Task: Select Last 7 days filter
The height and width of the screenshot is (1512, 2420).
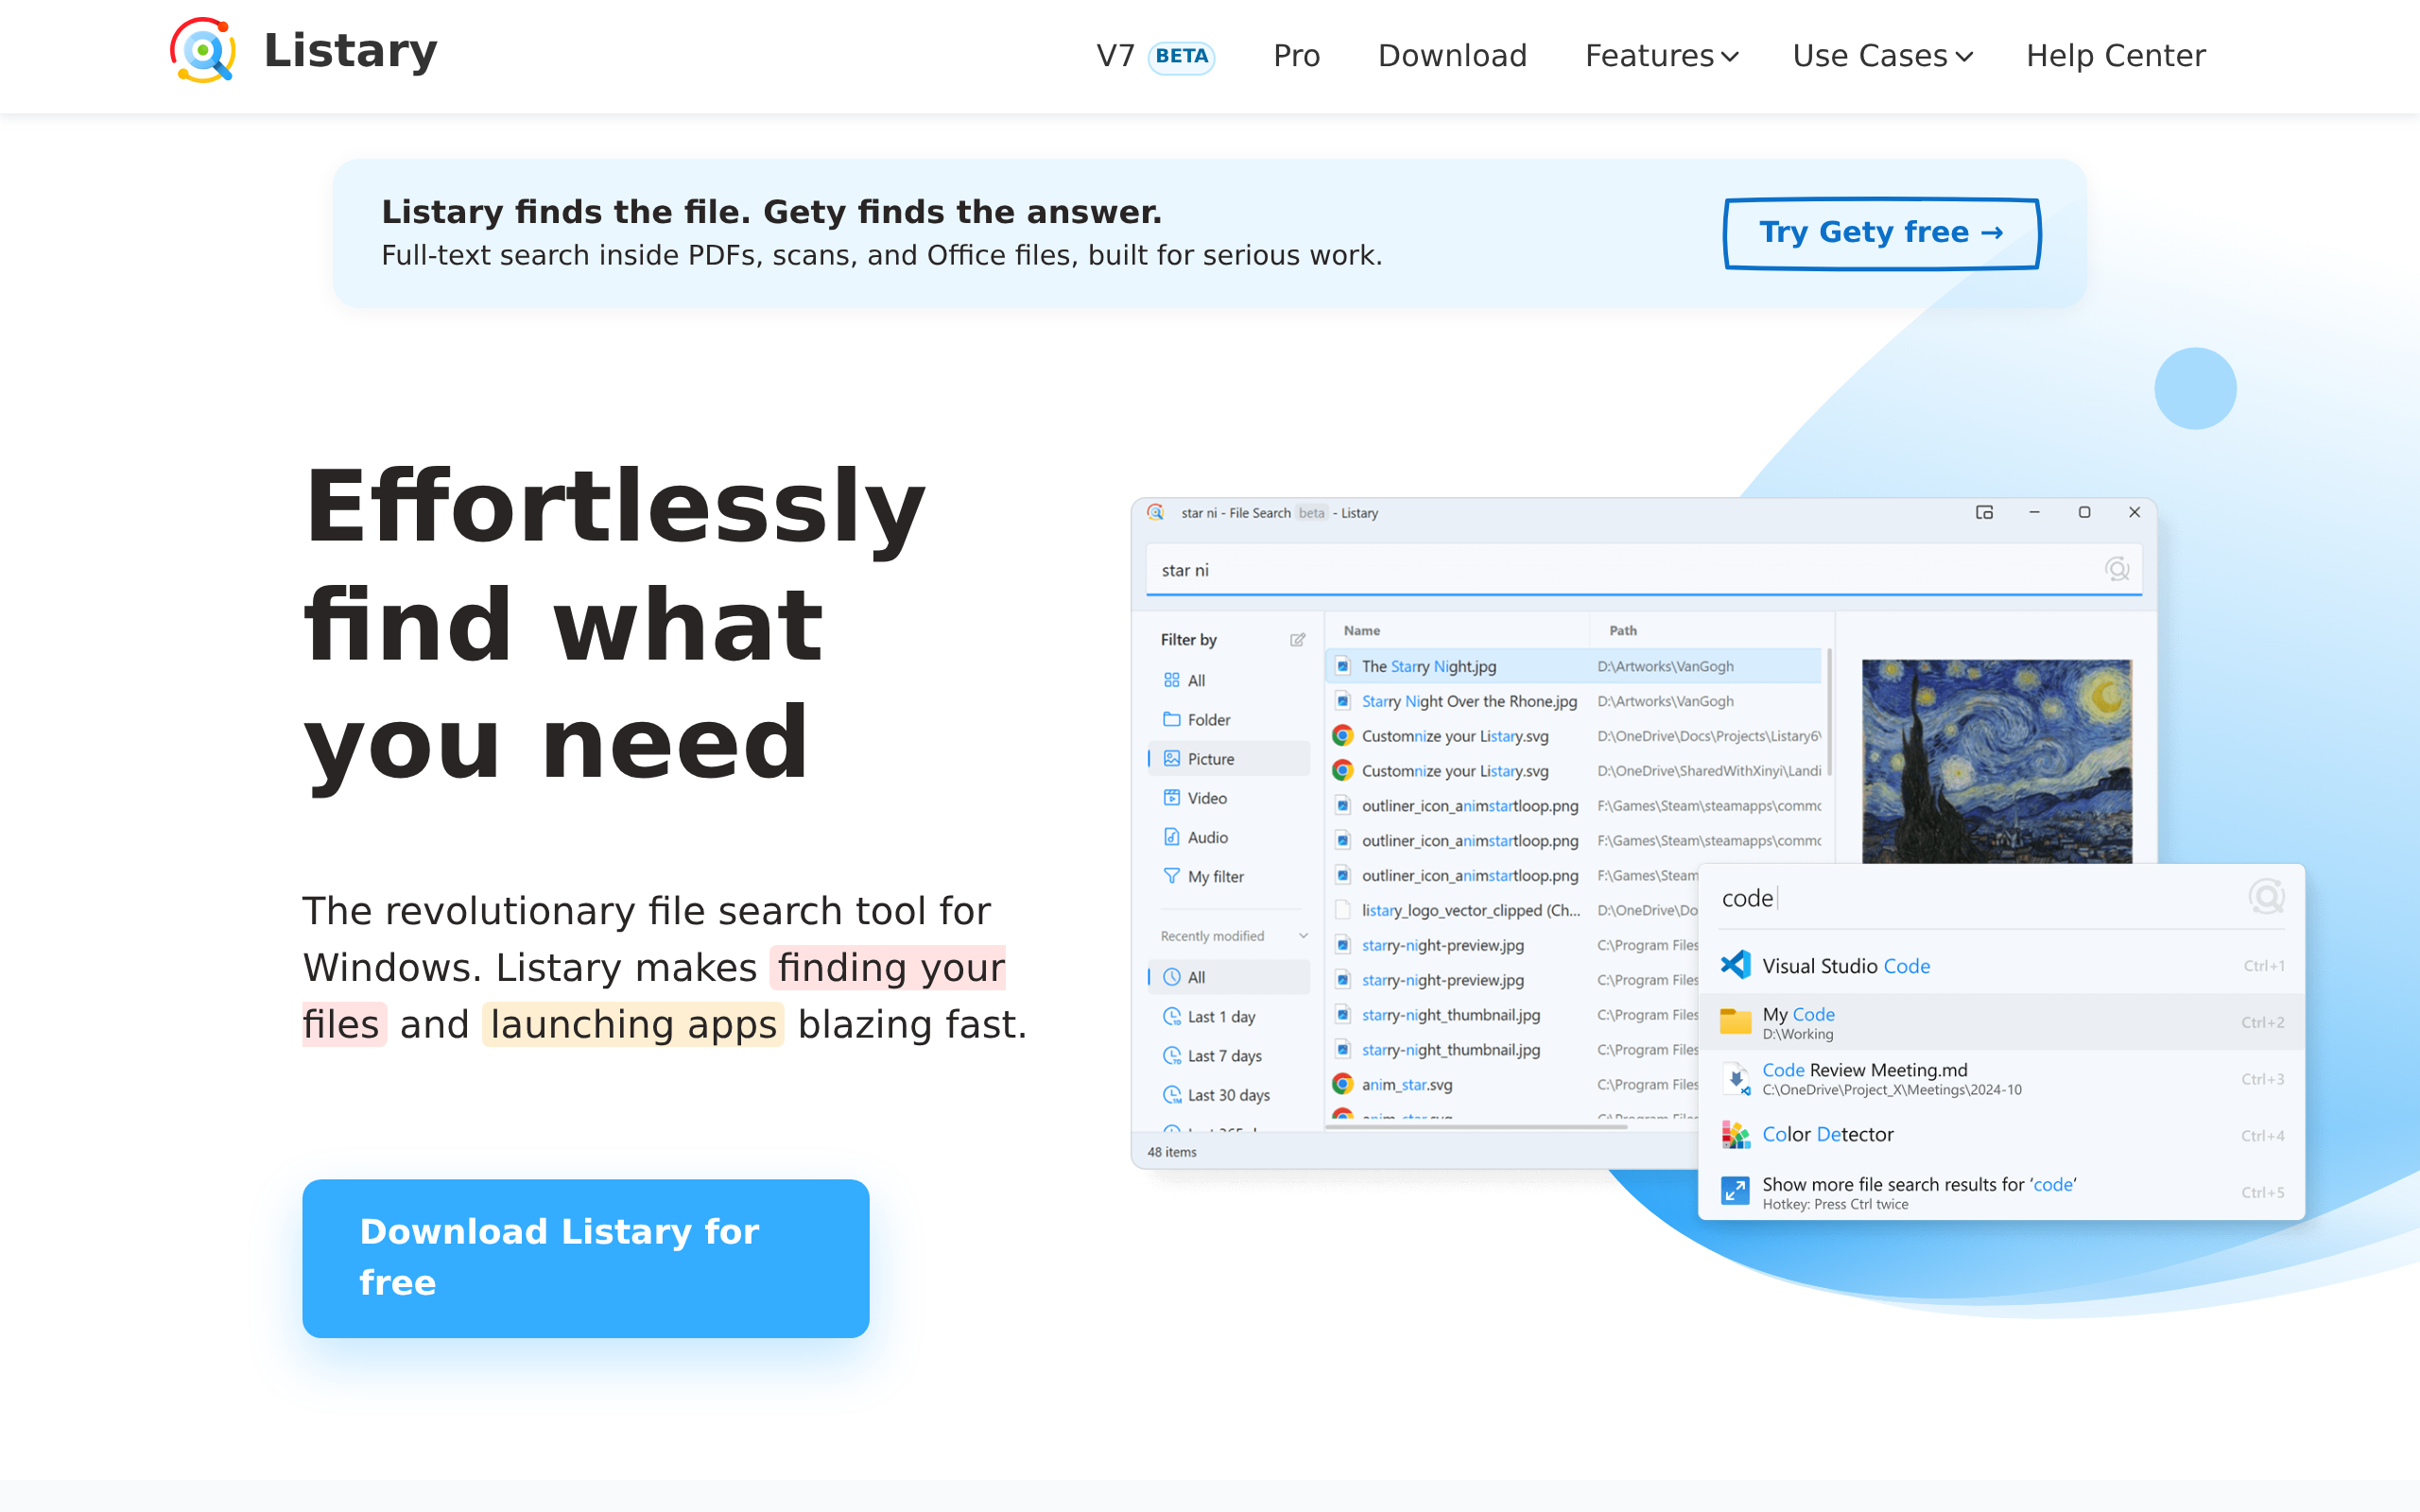Action: pyautogui.click(x=1228, y=1056)
